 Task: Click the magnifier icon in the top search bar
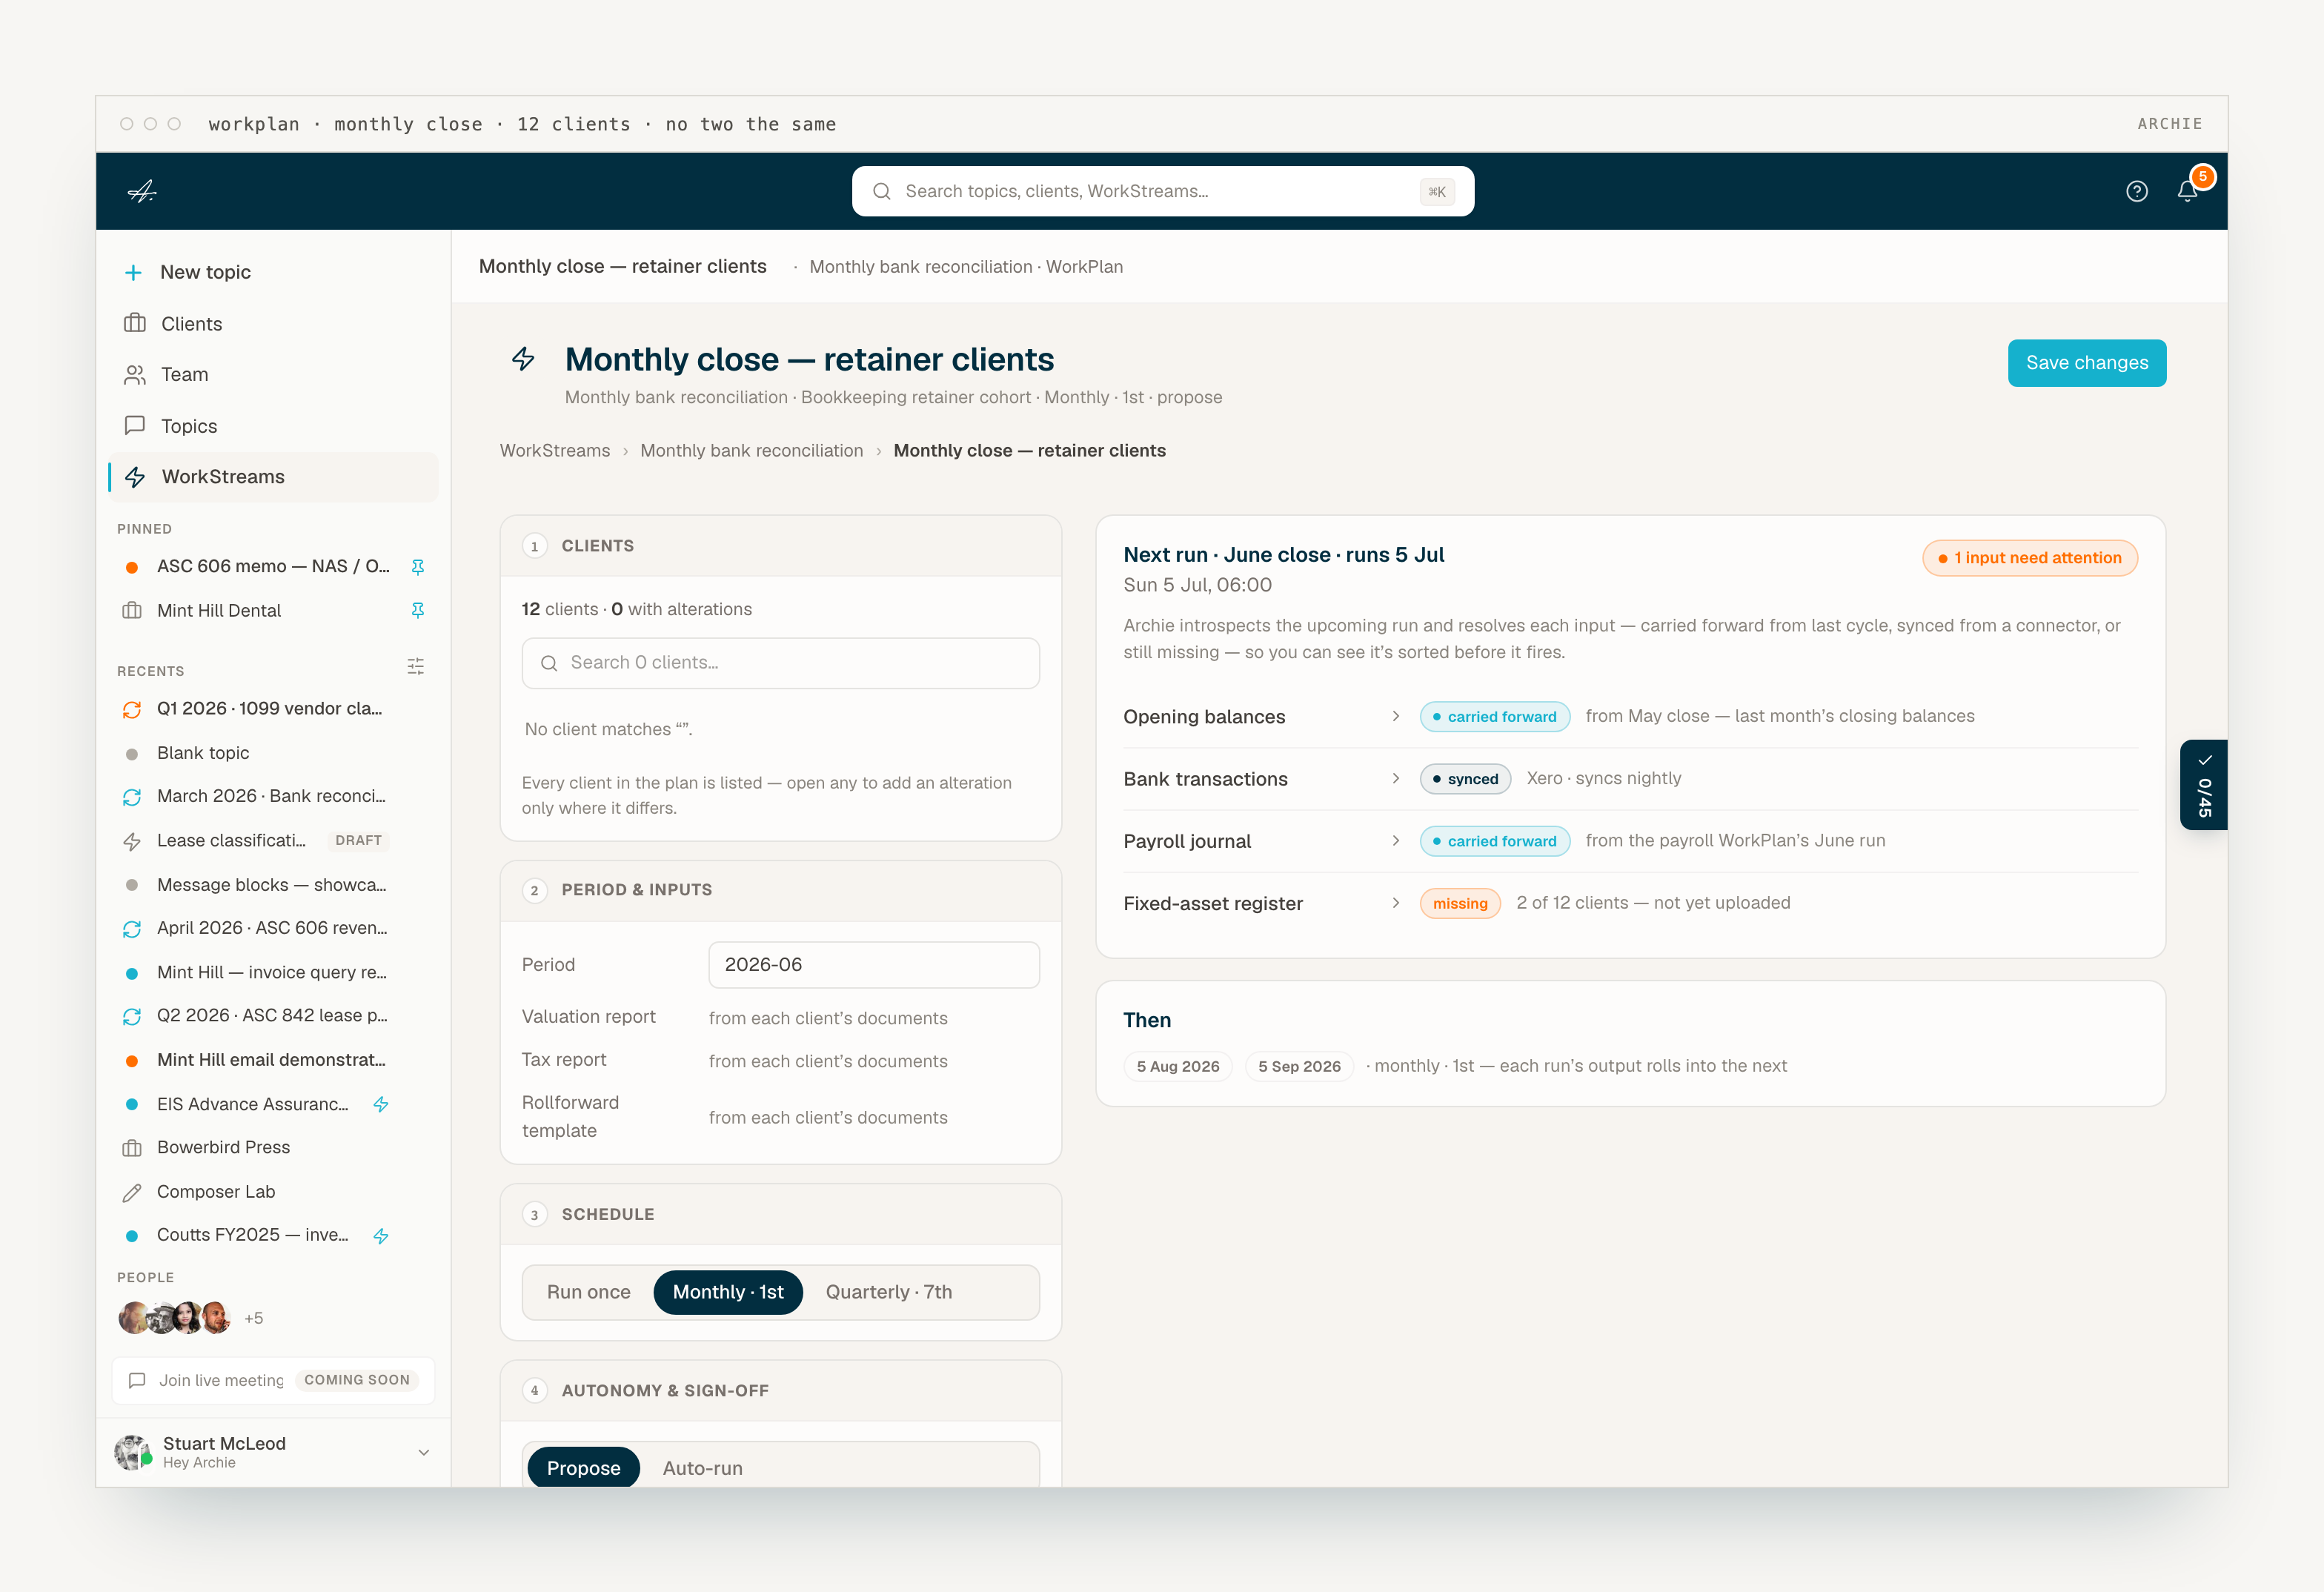coord(882,191)
